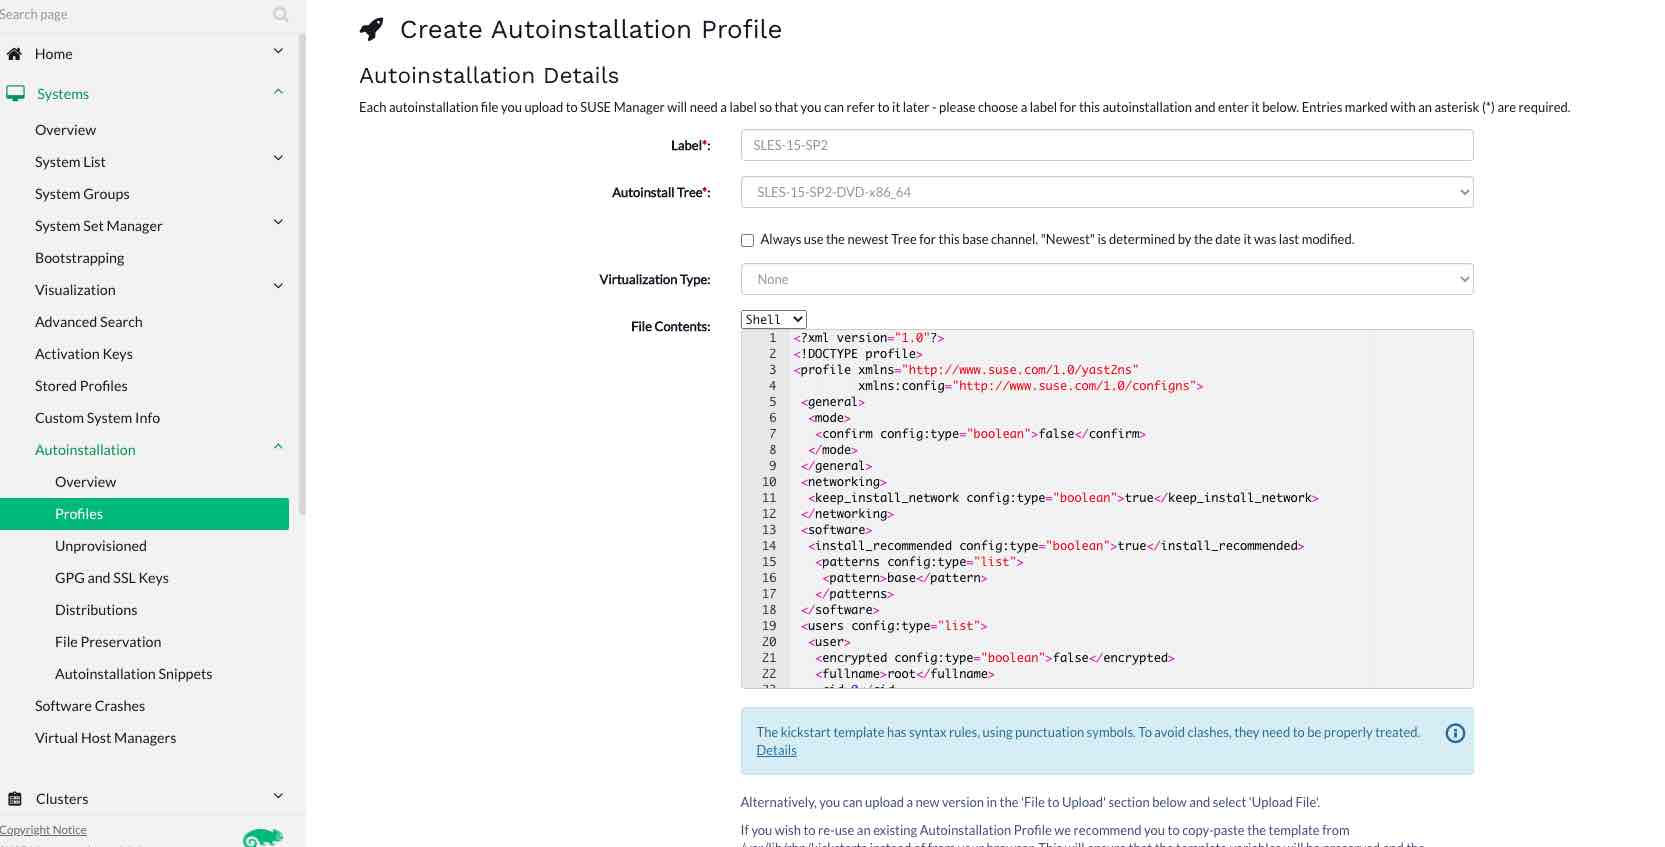Click the Copyright Notice link
Image resolution: width=1665 pixels, height=847 pixels.
43,830
